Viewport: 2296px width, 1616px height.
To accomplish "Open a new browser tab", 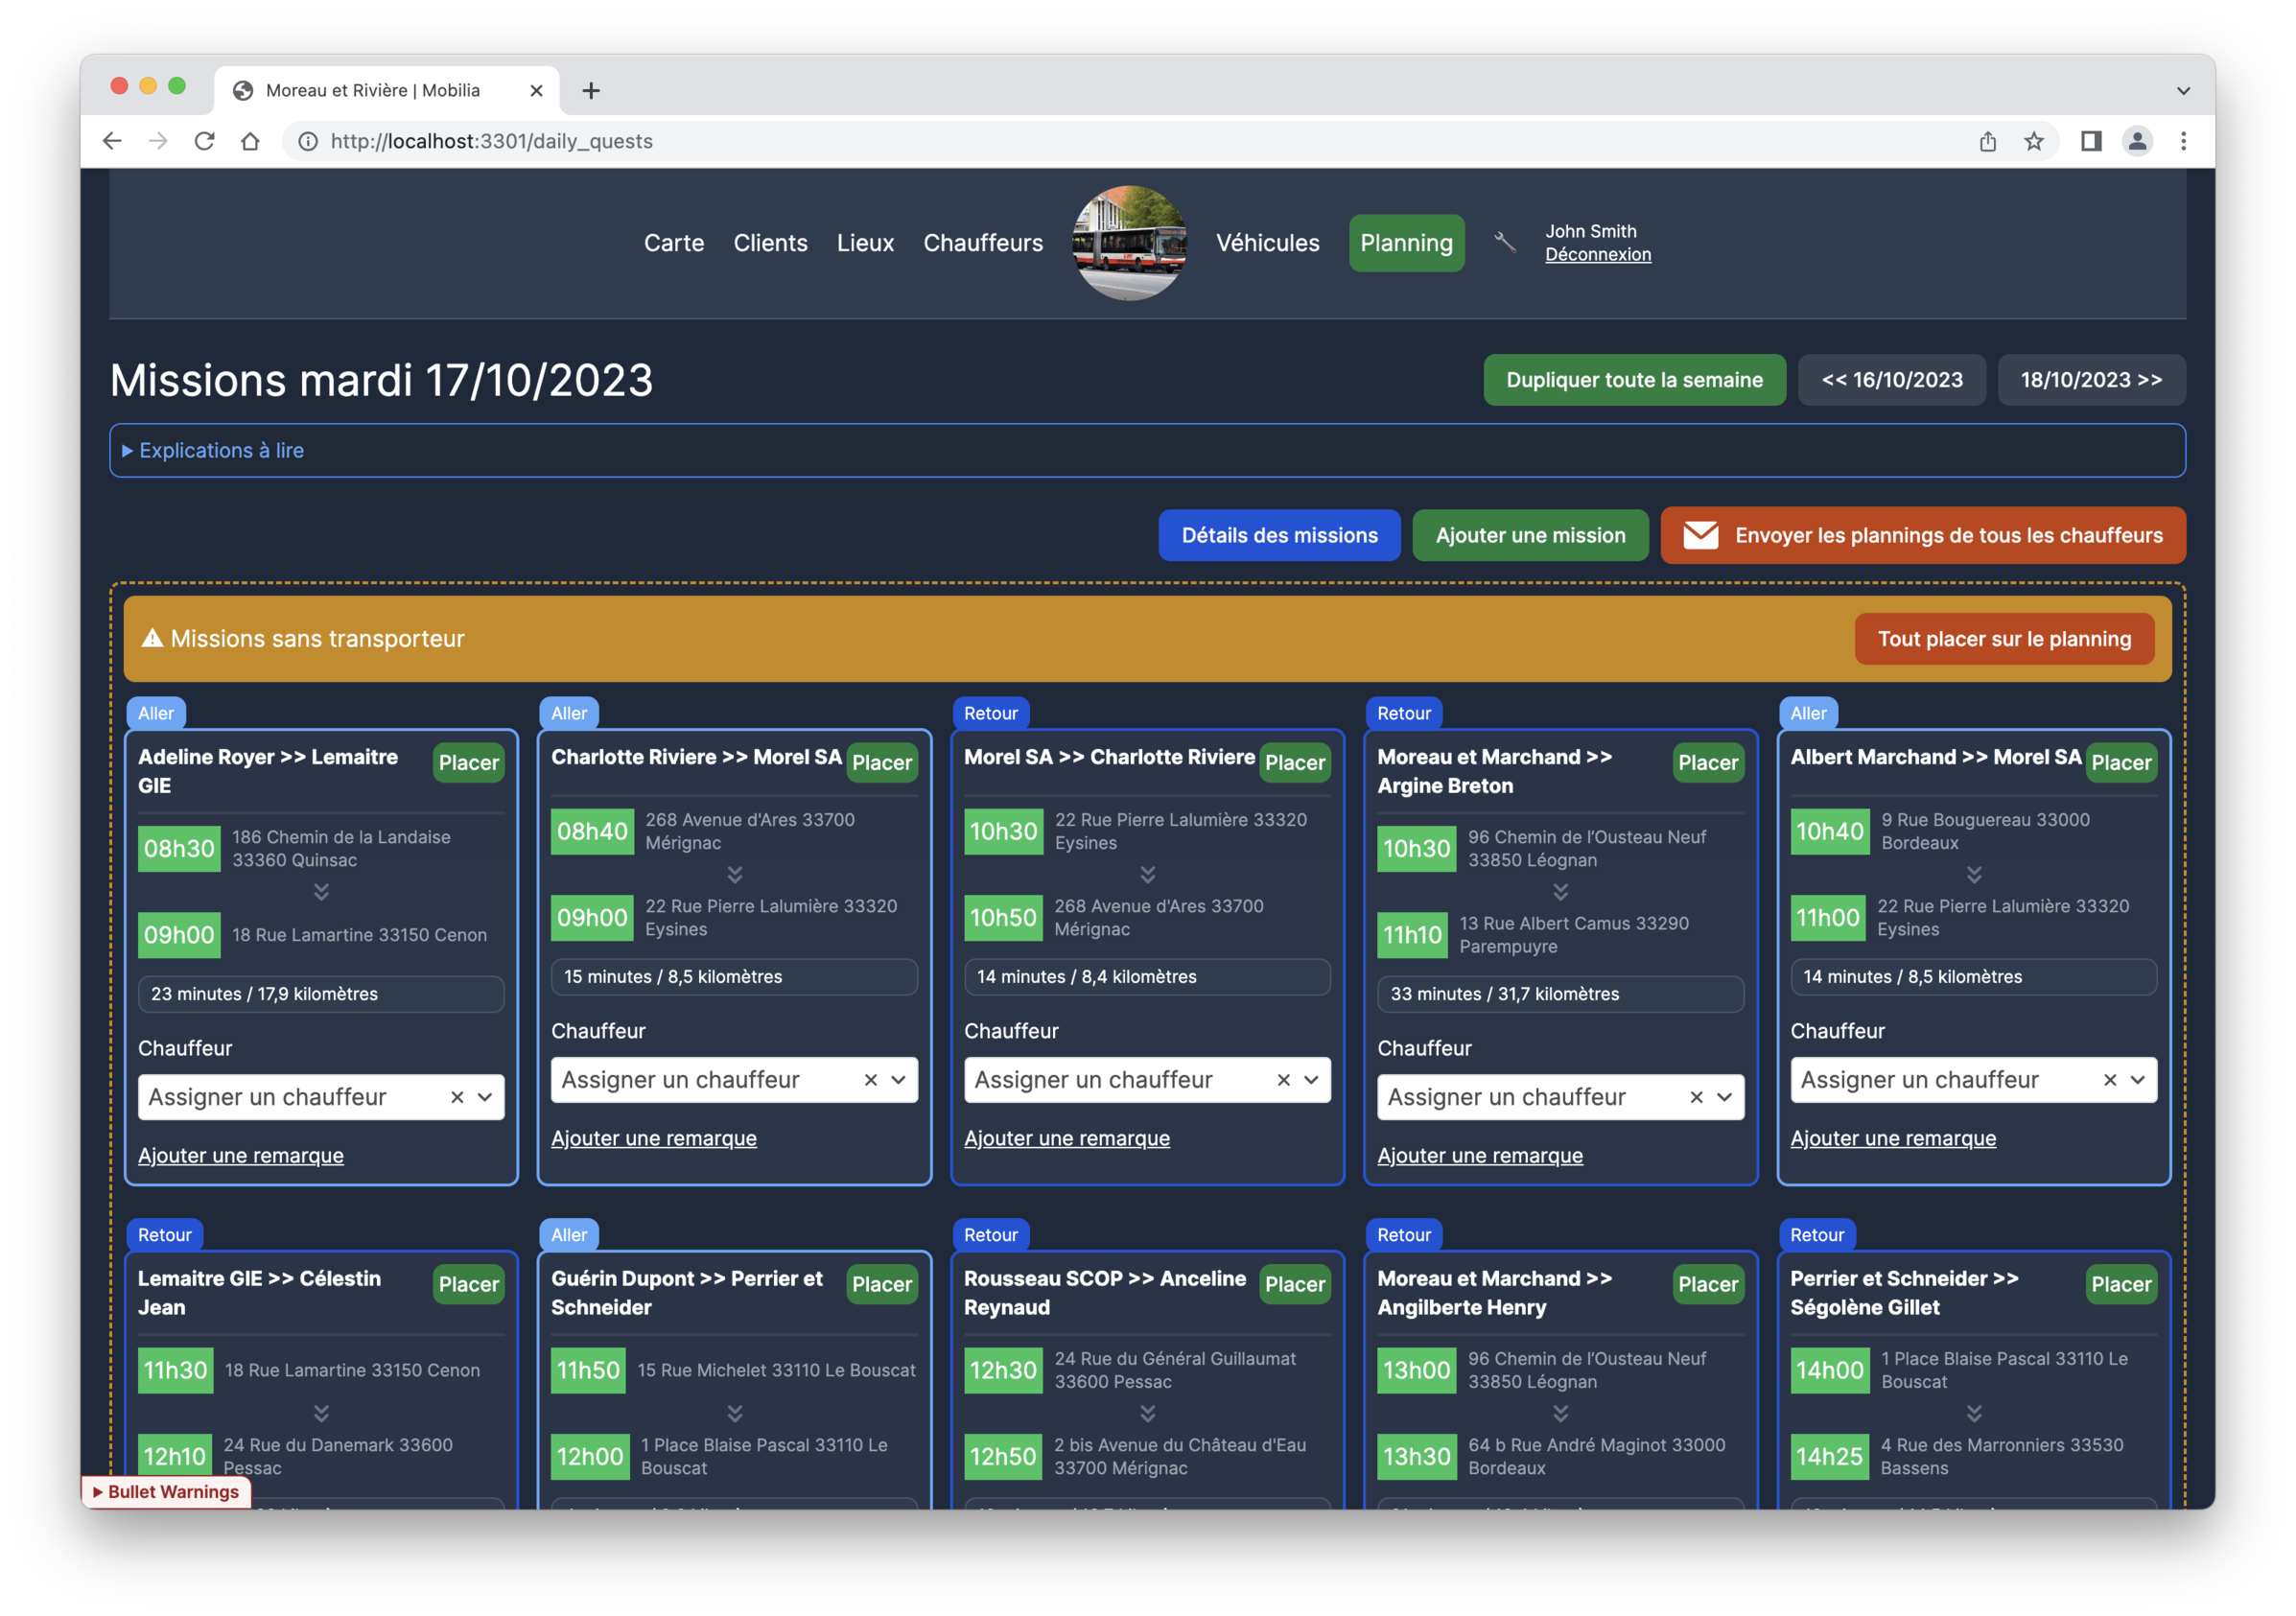I will [x=591, y=90].
